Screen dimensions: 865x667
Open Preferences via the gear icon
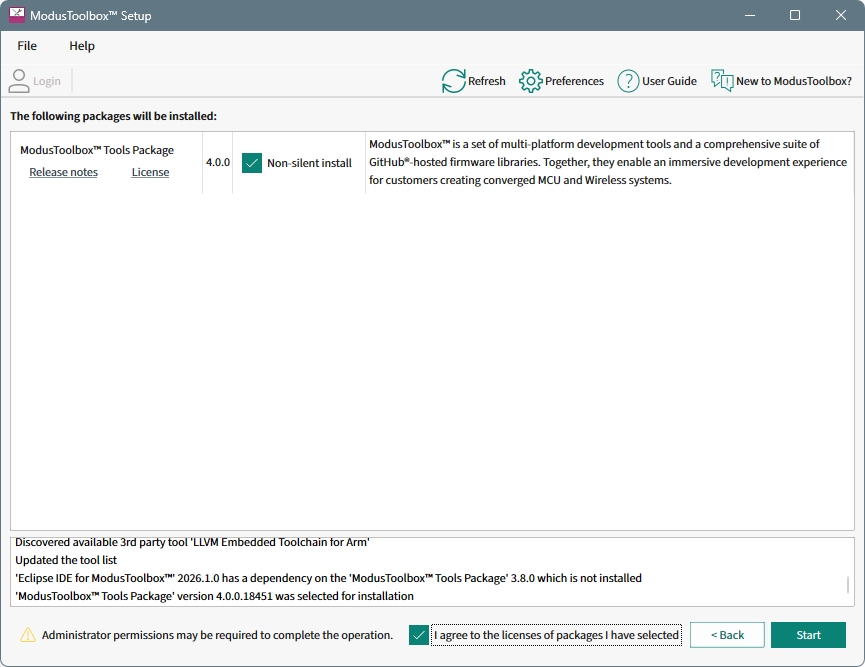coord(531,81)
